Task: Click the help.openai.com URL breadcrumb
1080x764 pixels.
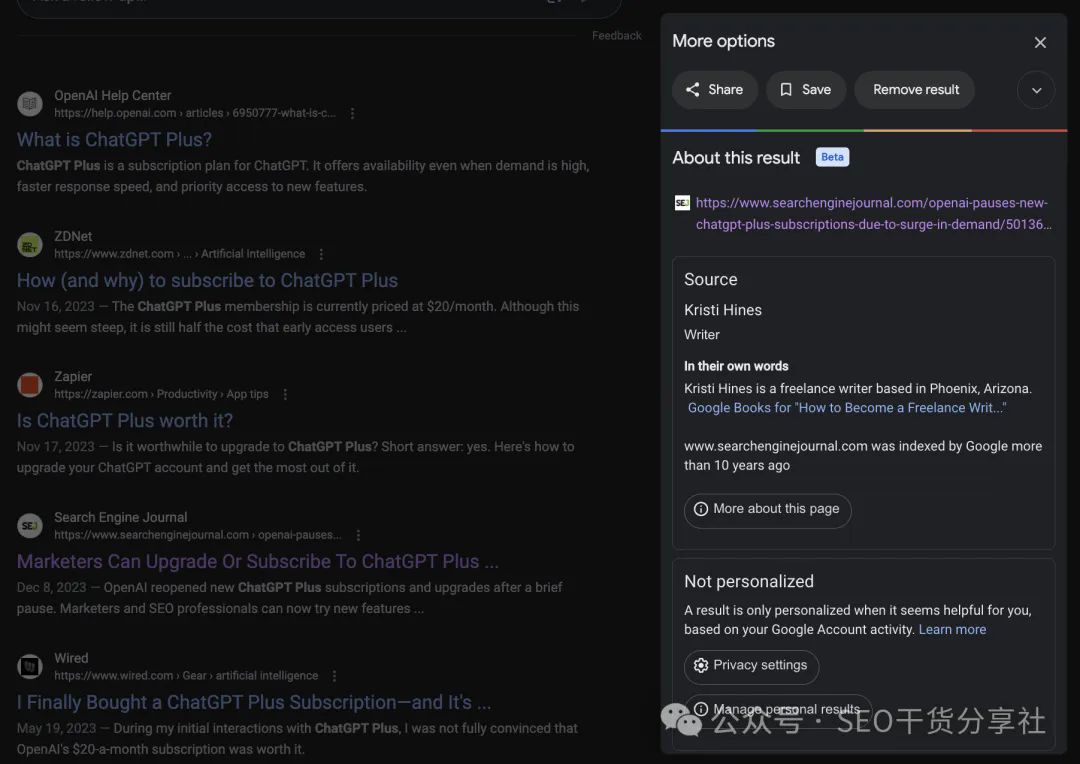Action: (195, 113)
